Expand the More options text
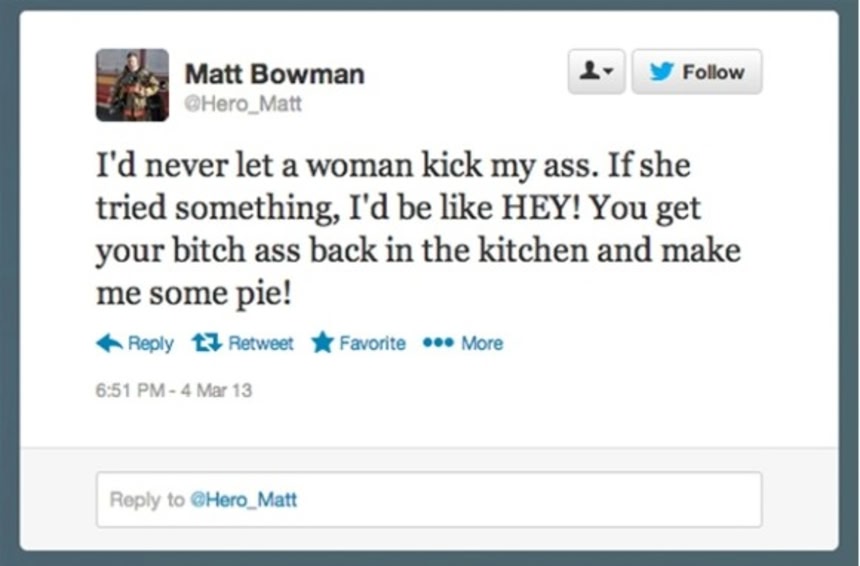 (x=482, y=343)
